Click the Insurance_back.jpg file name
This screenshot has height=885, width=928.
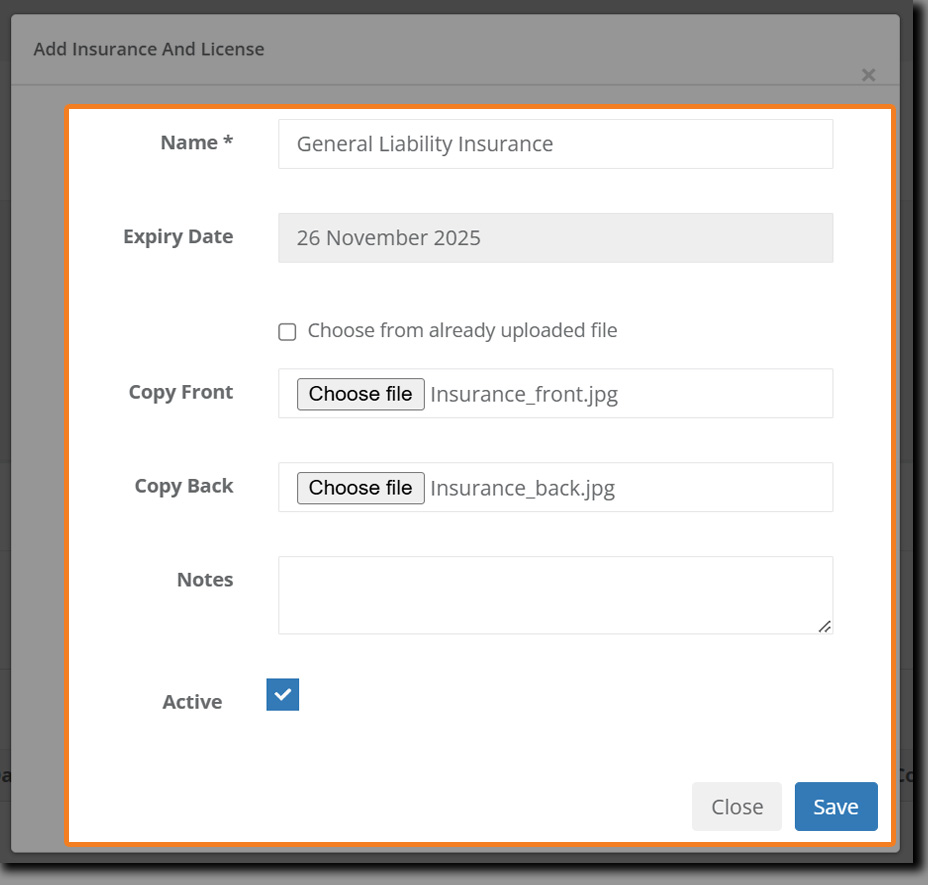tap(522, 488)
